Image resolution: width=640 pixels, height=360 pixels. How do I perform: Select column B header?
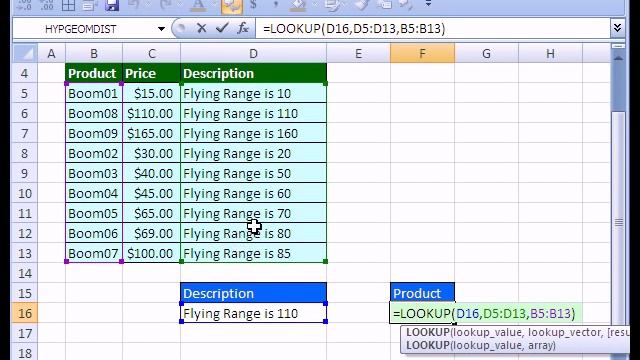[94, 53]
